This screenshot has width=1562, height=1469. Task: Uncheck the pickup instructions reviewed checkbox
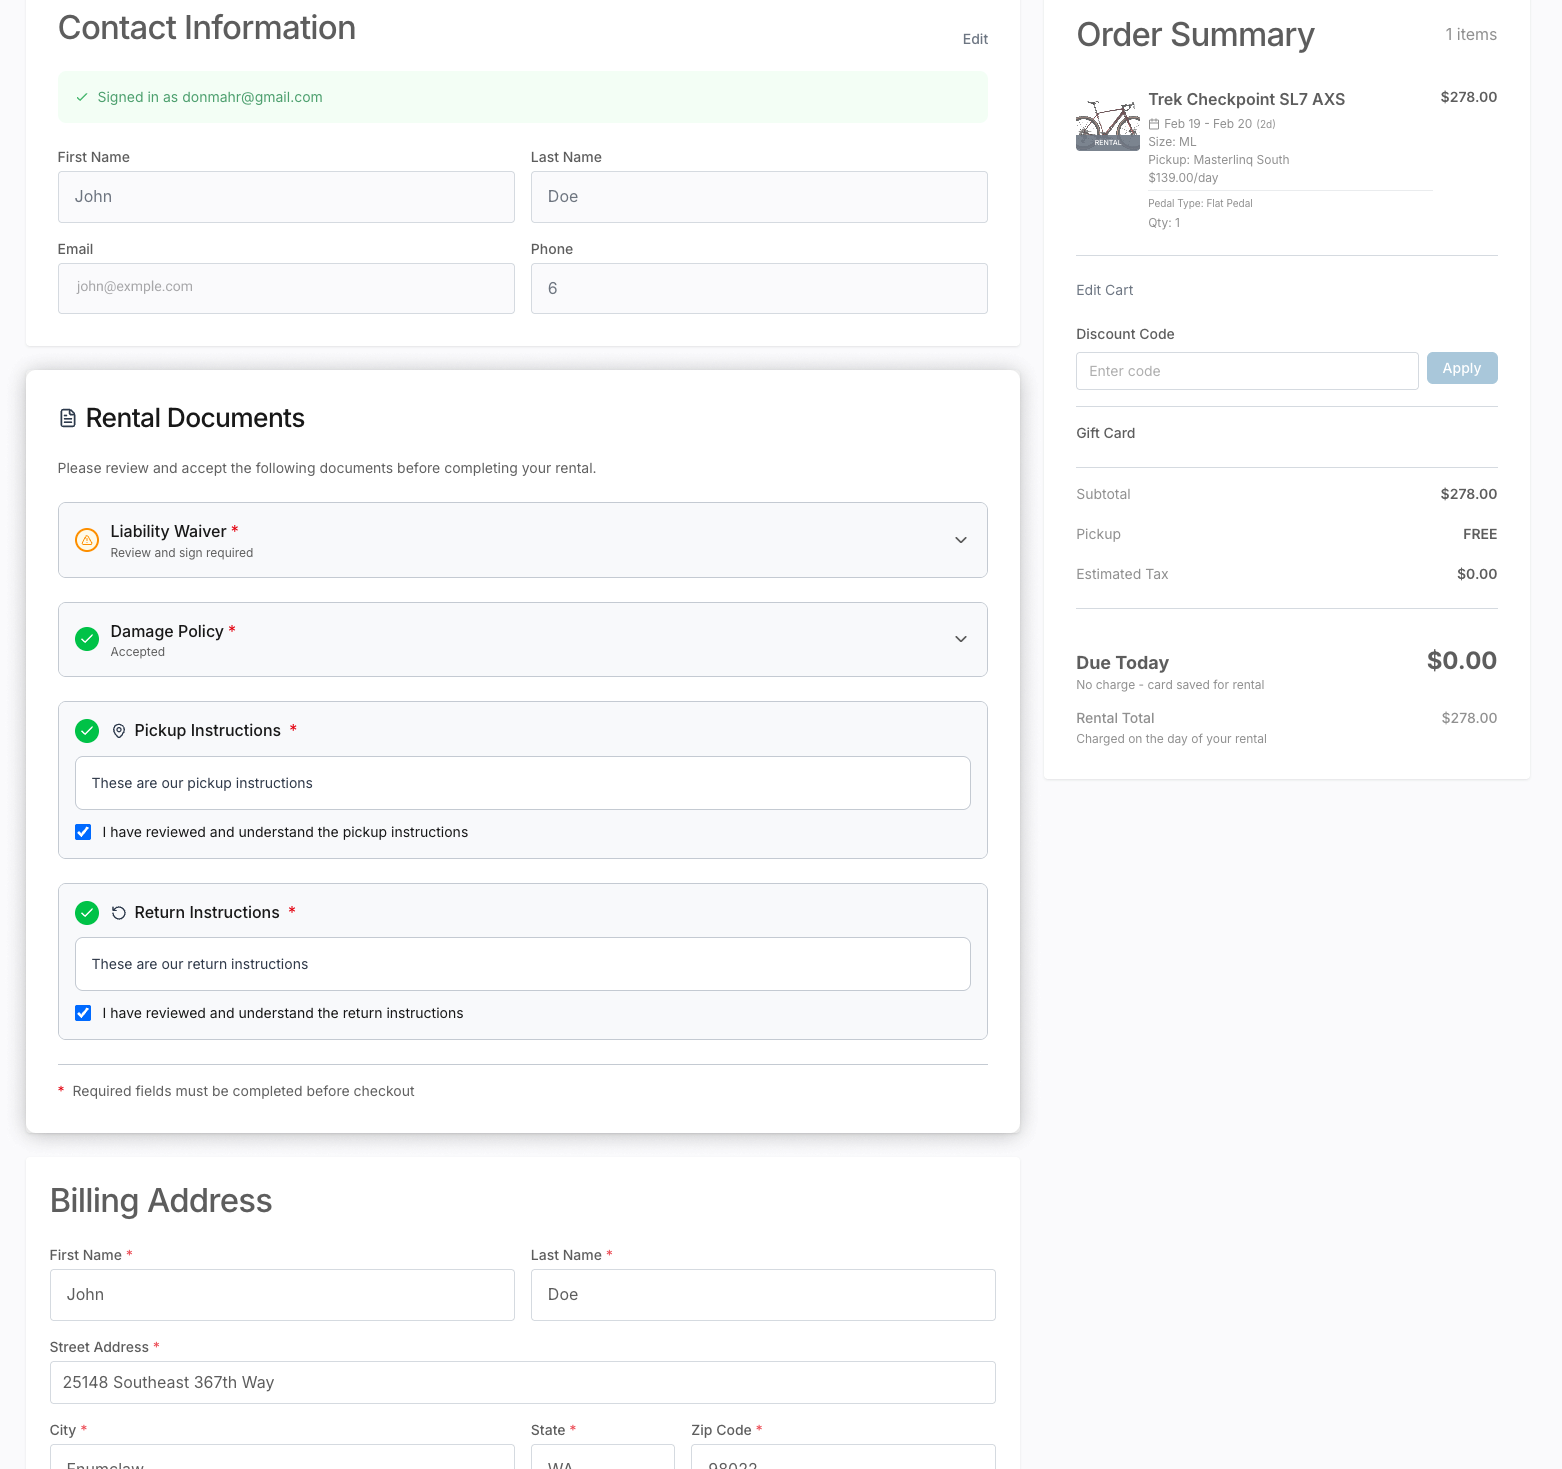(x=83, y=832)
